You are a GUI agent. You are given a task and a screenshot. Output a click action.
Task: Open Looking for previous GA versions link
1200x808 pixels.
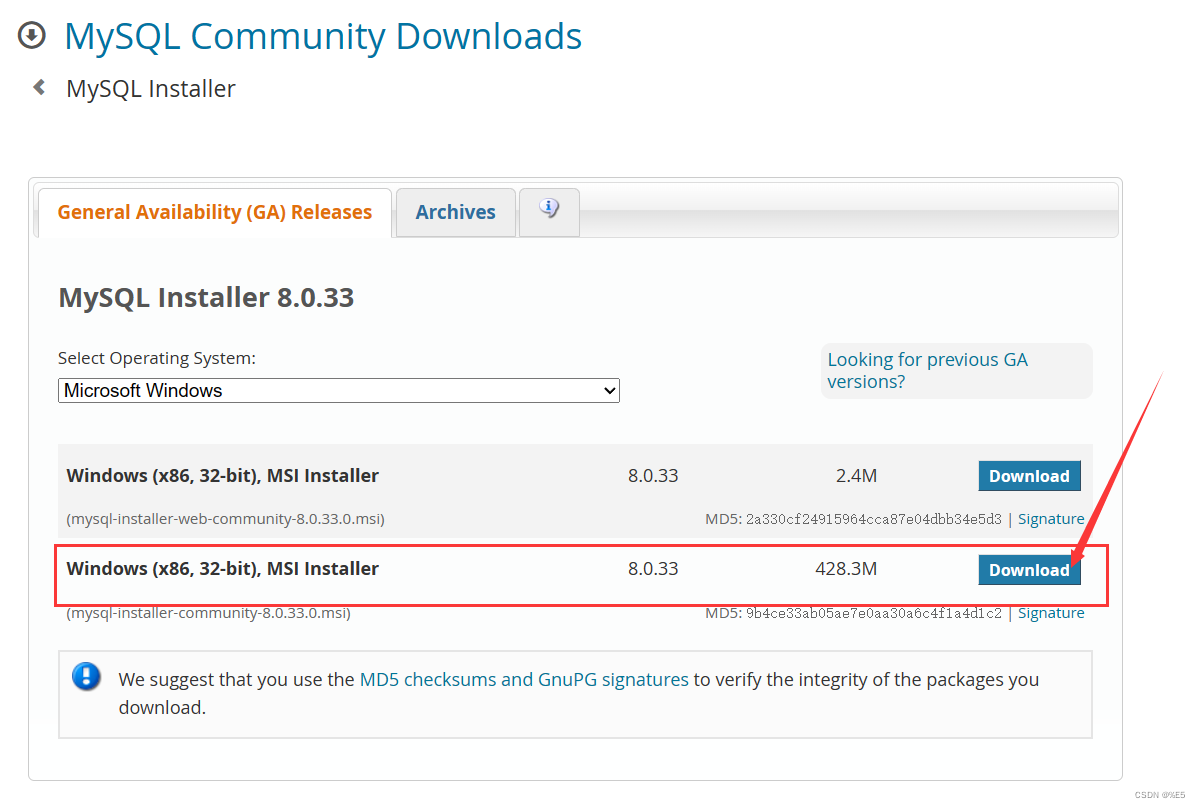(x=927, y=370)
